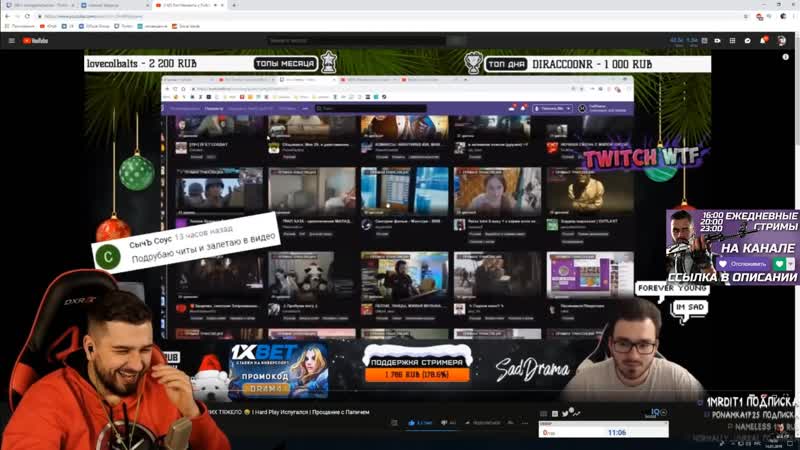Click the СычЪ Соус comment card in the video

coord(187,244)
